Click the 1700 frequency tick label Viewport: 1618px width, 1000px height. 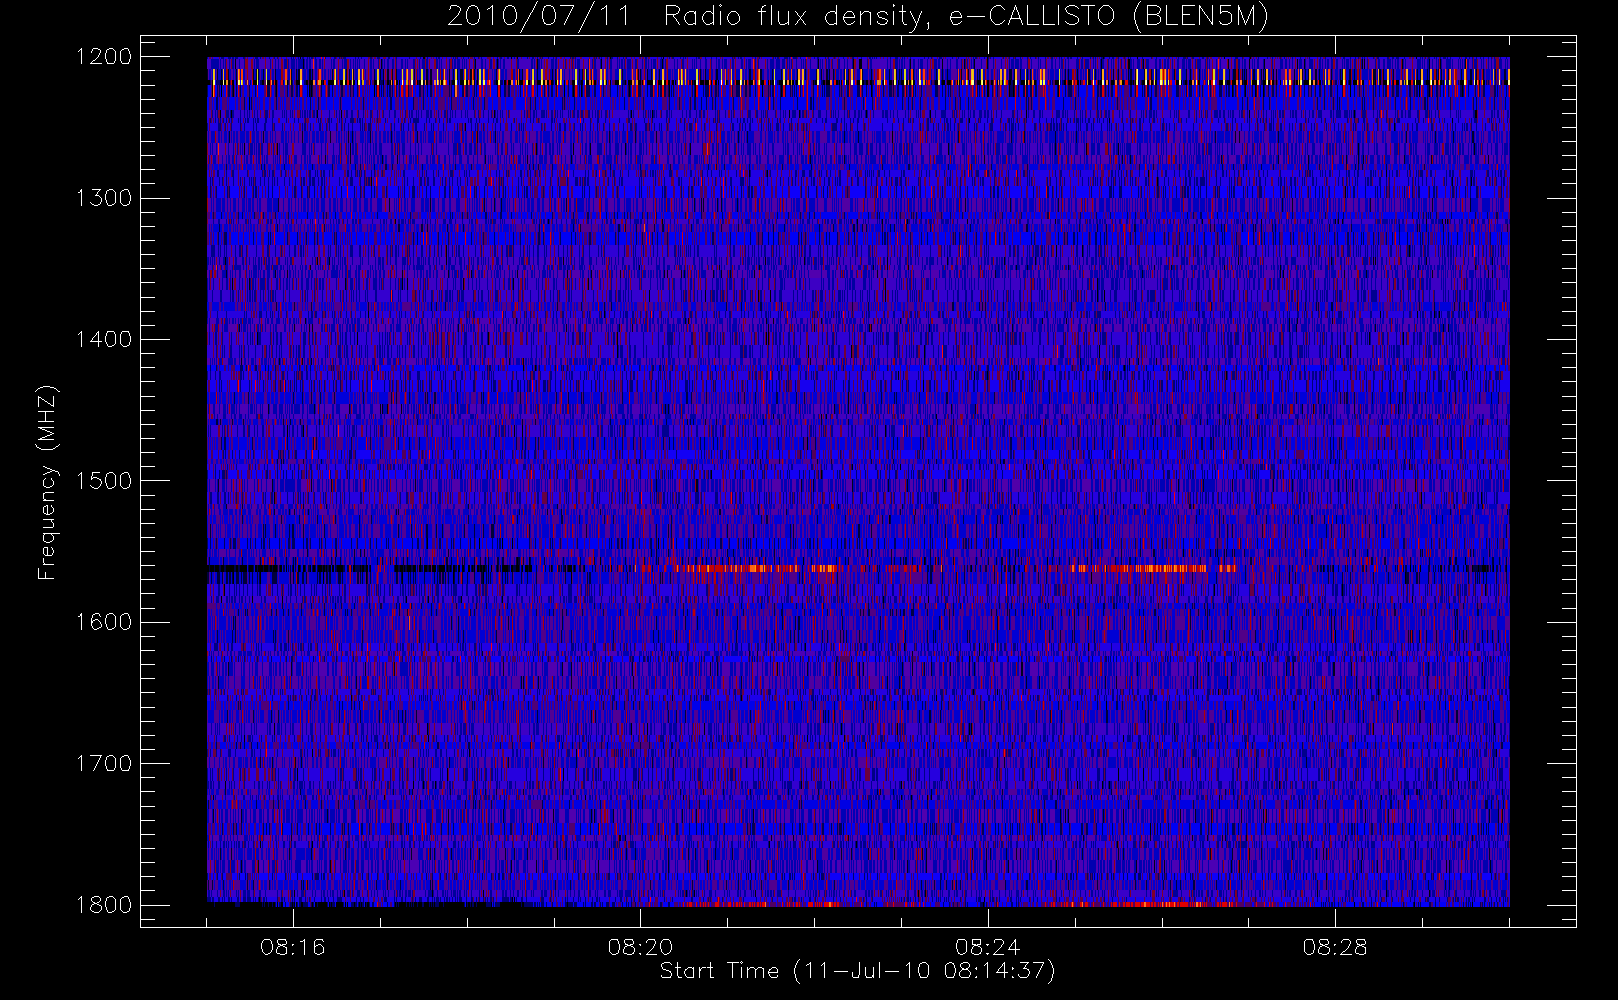pyautogui.click(x=104, y=764)
